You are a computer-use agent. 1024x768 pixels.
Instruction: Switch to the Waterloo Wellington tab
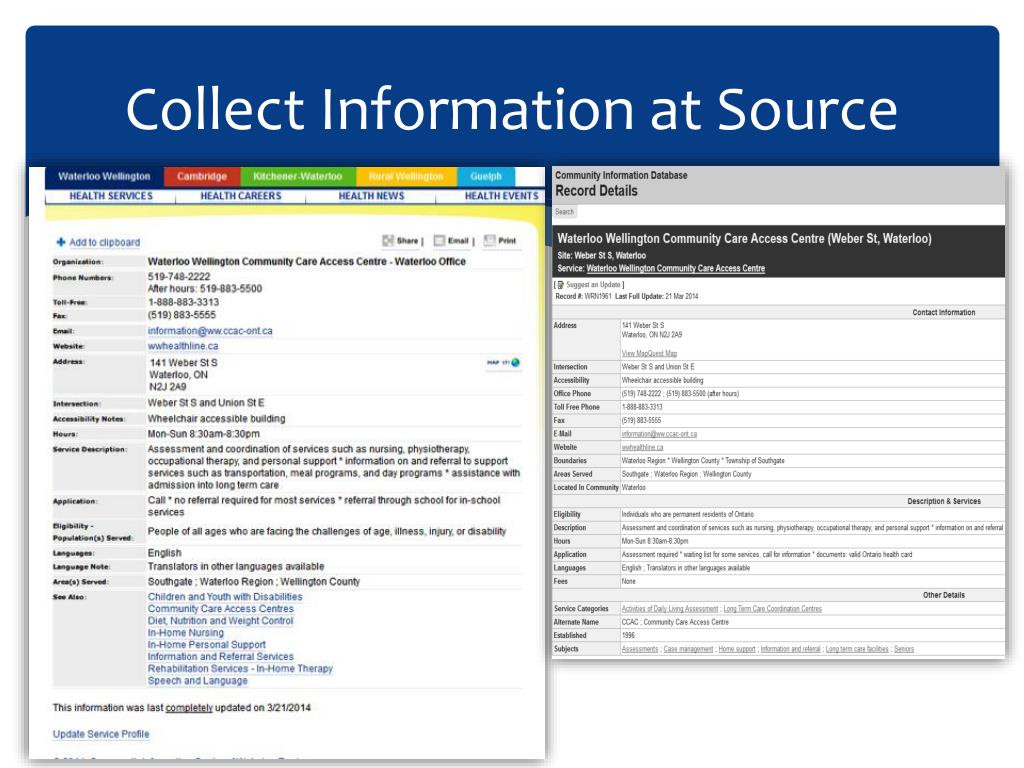point(104,176)
